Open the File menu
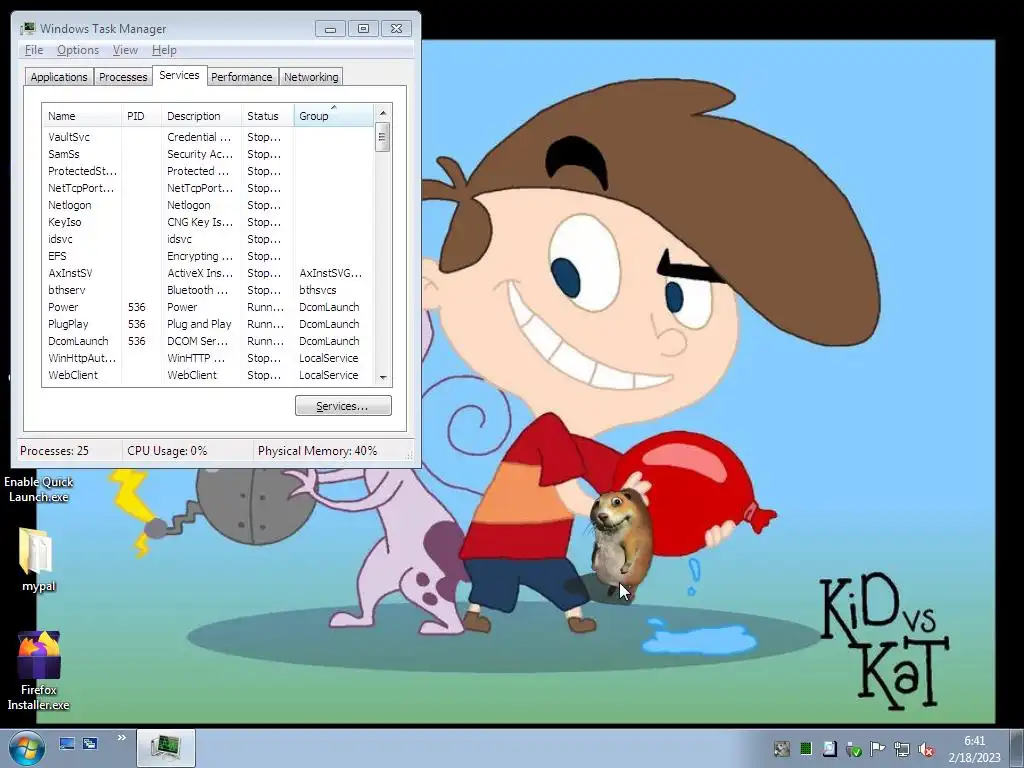This screenshot has height=768, width=1024. point(34,50)
